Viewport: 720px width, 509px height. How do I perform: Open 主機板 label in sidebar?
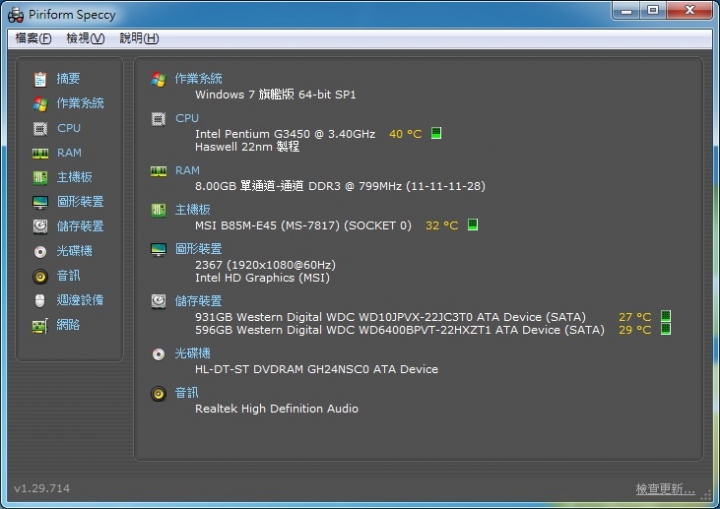74,177
